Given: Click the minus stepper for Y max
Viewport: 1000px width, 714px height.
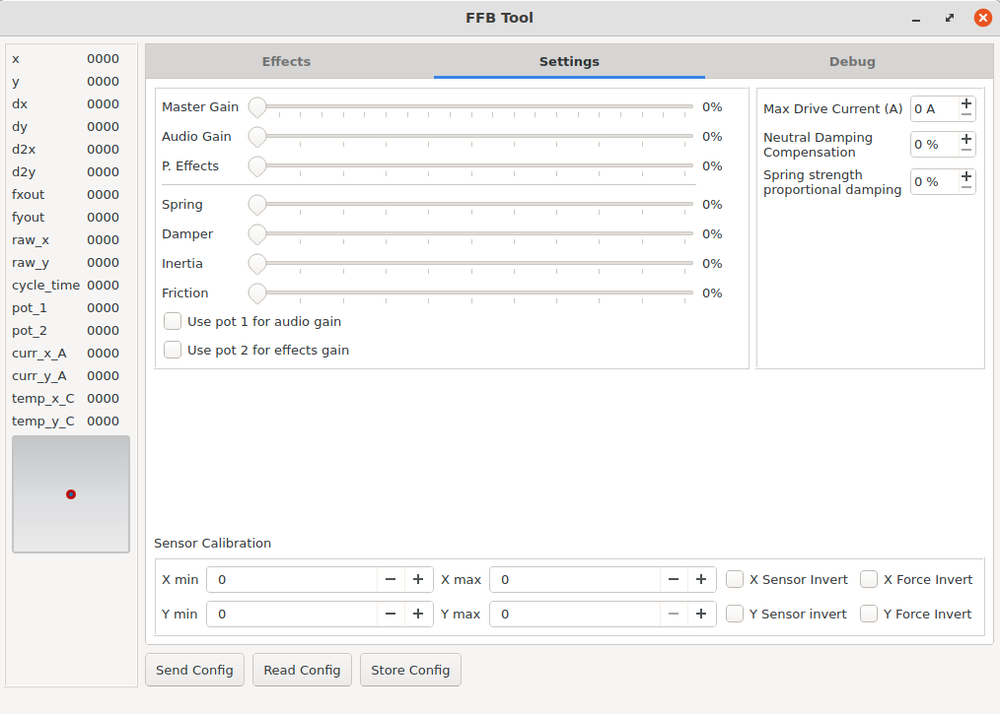Looking at the screenshot, I should point(673,613).
